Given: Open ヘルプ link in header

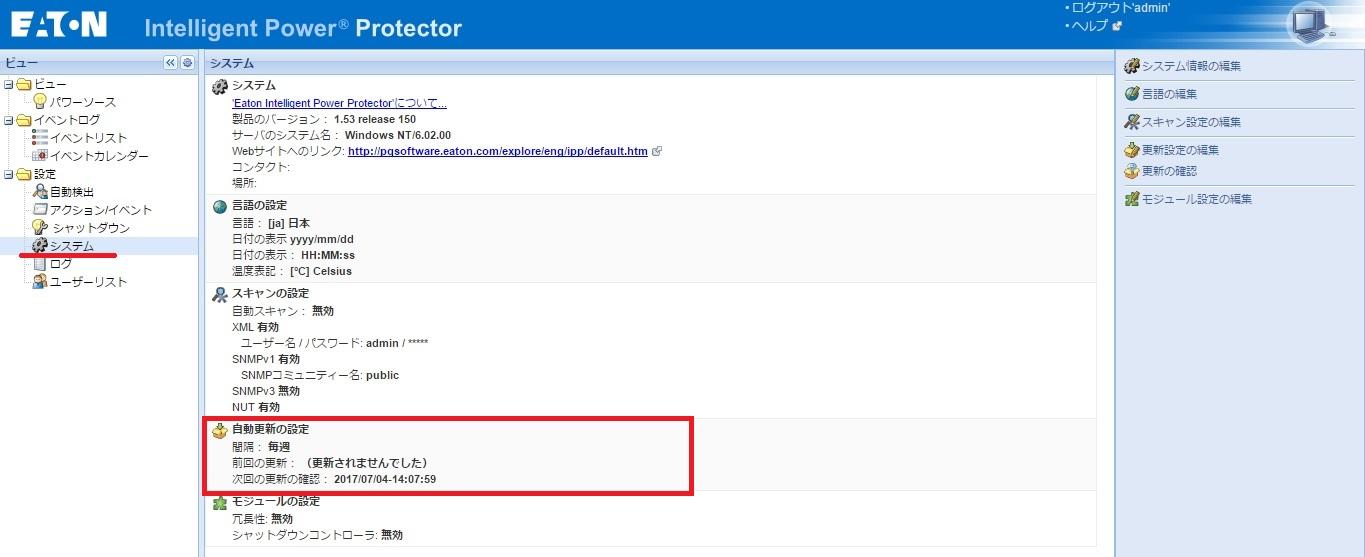Looking at the screenshot, I should pos(1091,25).
